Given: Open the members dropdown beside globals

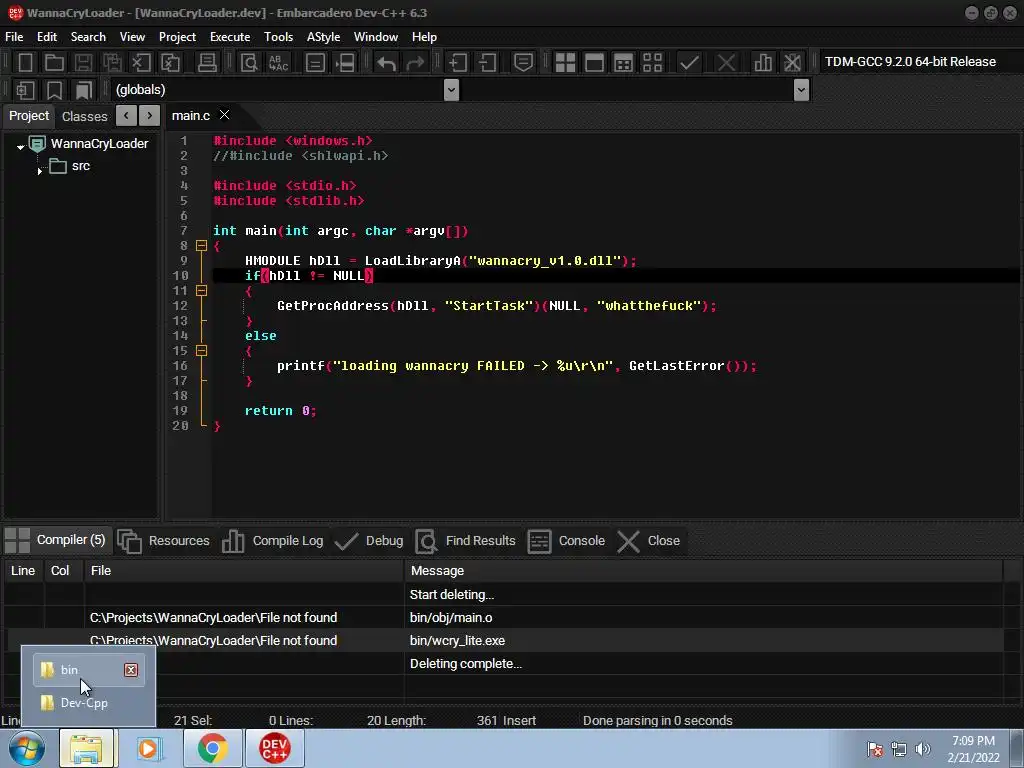Looking at the screenshot, I should point(801,89).
